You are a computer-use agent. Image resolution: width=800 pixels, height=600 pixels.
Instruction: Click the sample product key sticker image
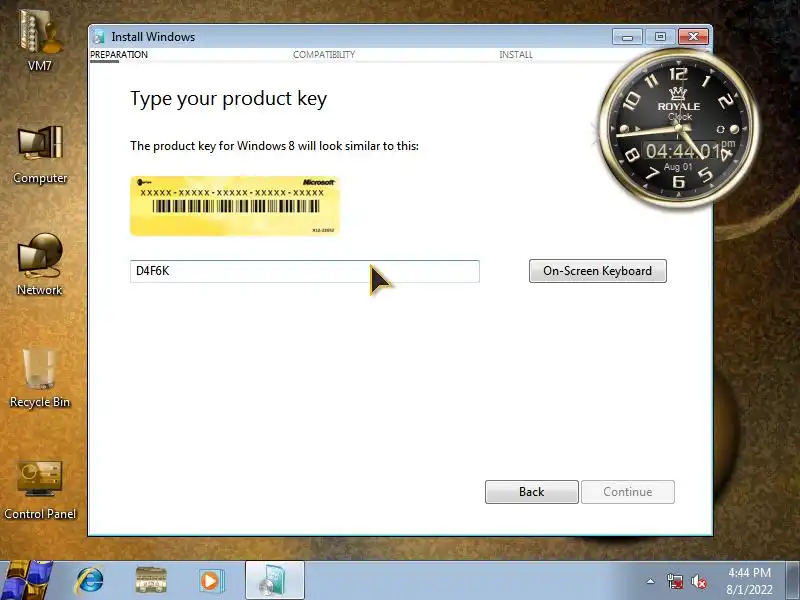[x=235, y=206]
